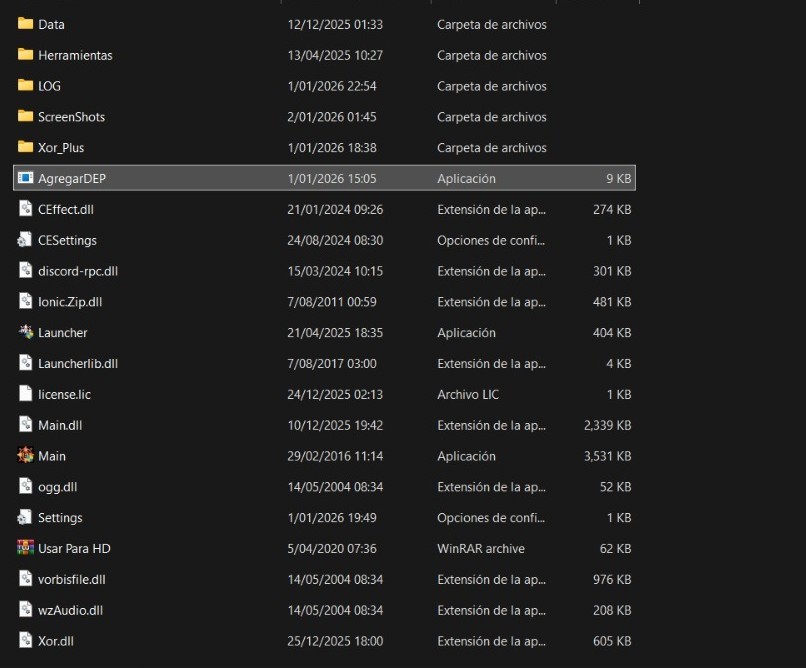Click the discord-rpc.dll file name
The width and height of the screenshot is (806, 668).
coord(78,271)
